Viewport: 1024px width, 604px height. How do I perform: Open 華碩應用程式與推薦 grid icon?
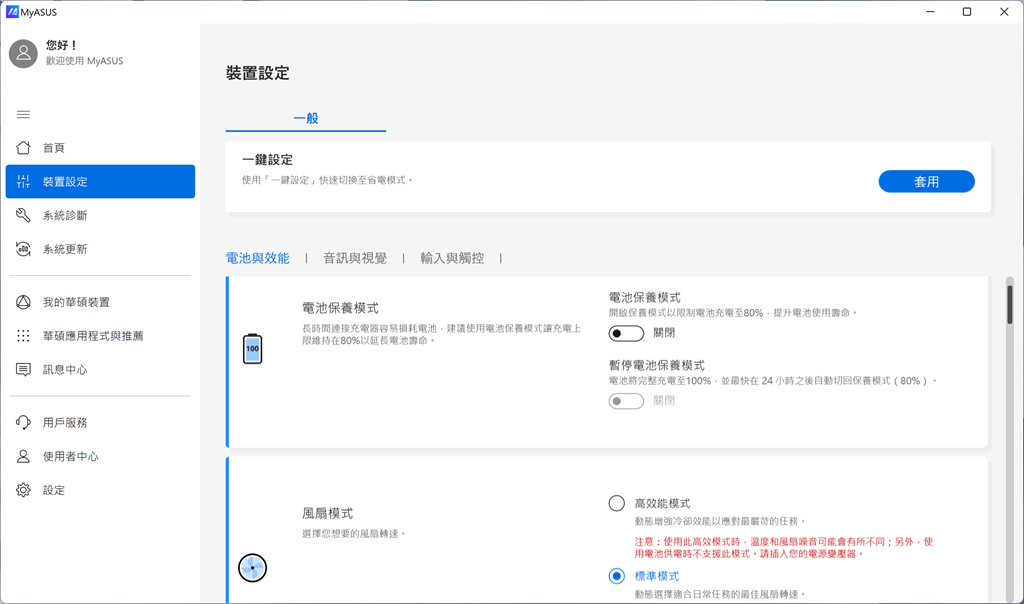click(x=24, y=336)
